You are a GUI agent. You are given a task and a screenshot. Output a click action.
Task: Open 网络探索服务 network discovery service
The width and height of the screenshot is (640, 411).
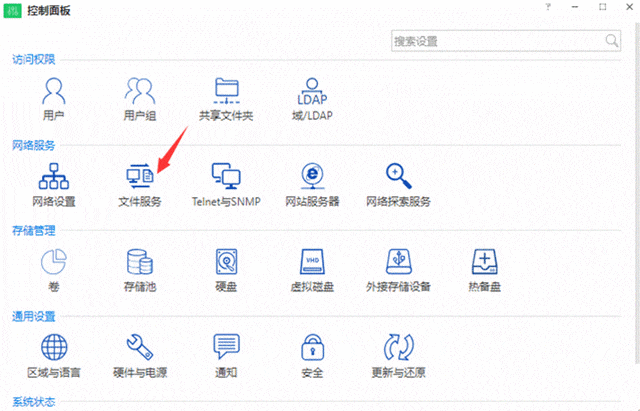tap(398, 185)
